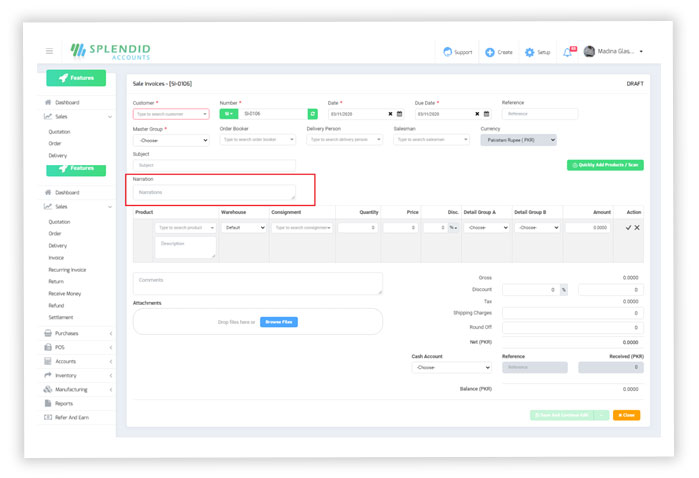
Task: View notifications via bell icon
Action: [569, 52]
